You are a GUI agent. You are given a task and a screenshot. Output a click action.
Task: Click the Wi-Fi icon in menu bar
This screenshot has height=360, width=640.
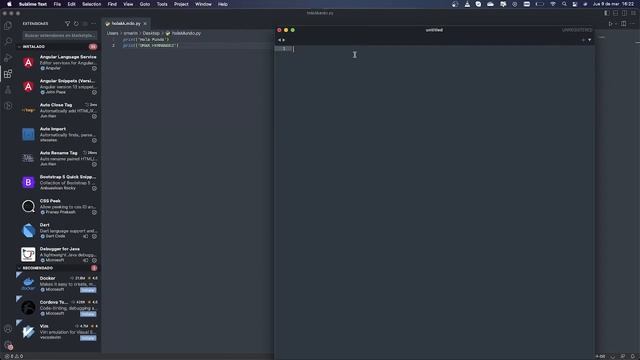[553, 4]
